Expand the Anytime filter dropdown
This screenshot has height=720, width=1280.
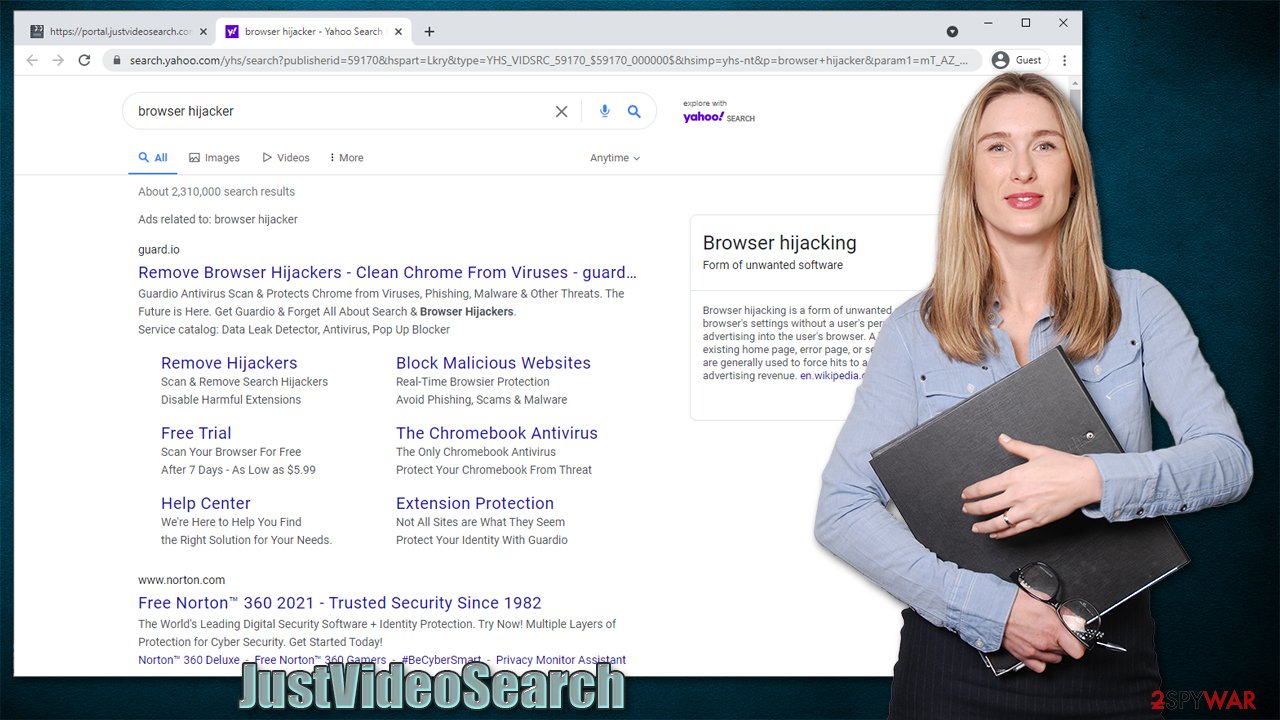coord(615,158)
